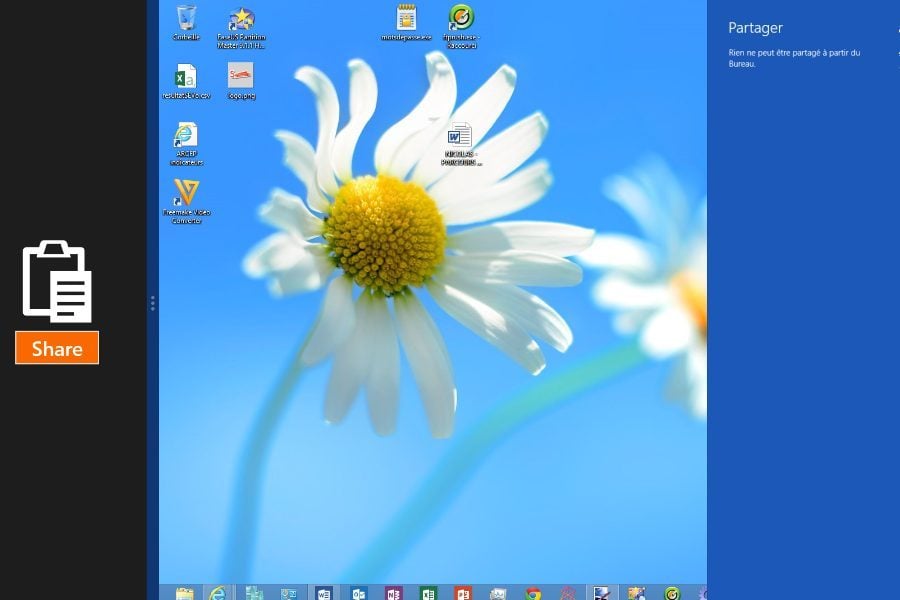
Task: Open Google Chrome from taskbar
Action: pyautogui.click(x=533, y=593)
